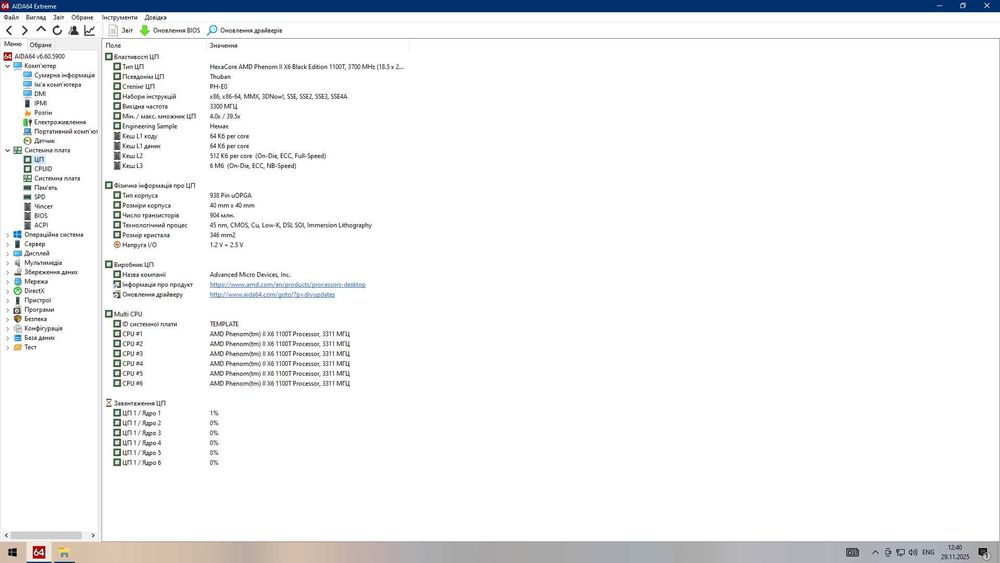Open the Windows Start button
The height and width of the screenshot is (563, 1000).
coord(12,552)
